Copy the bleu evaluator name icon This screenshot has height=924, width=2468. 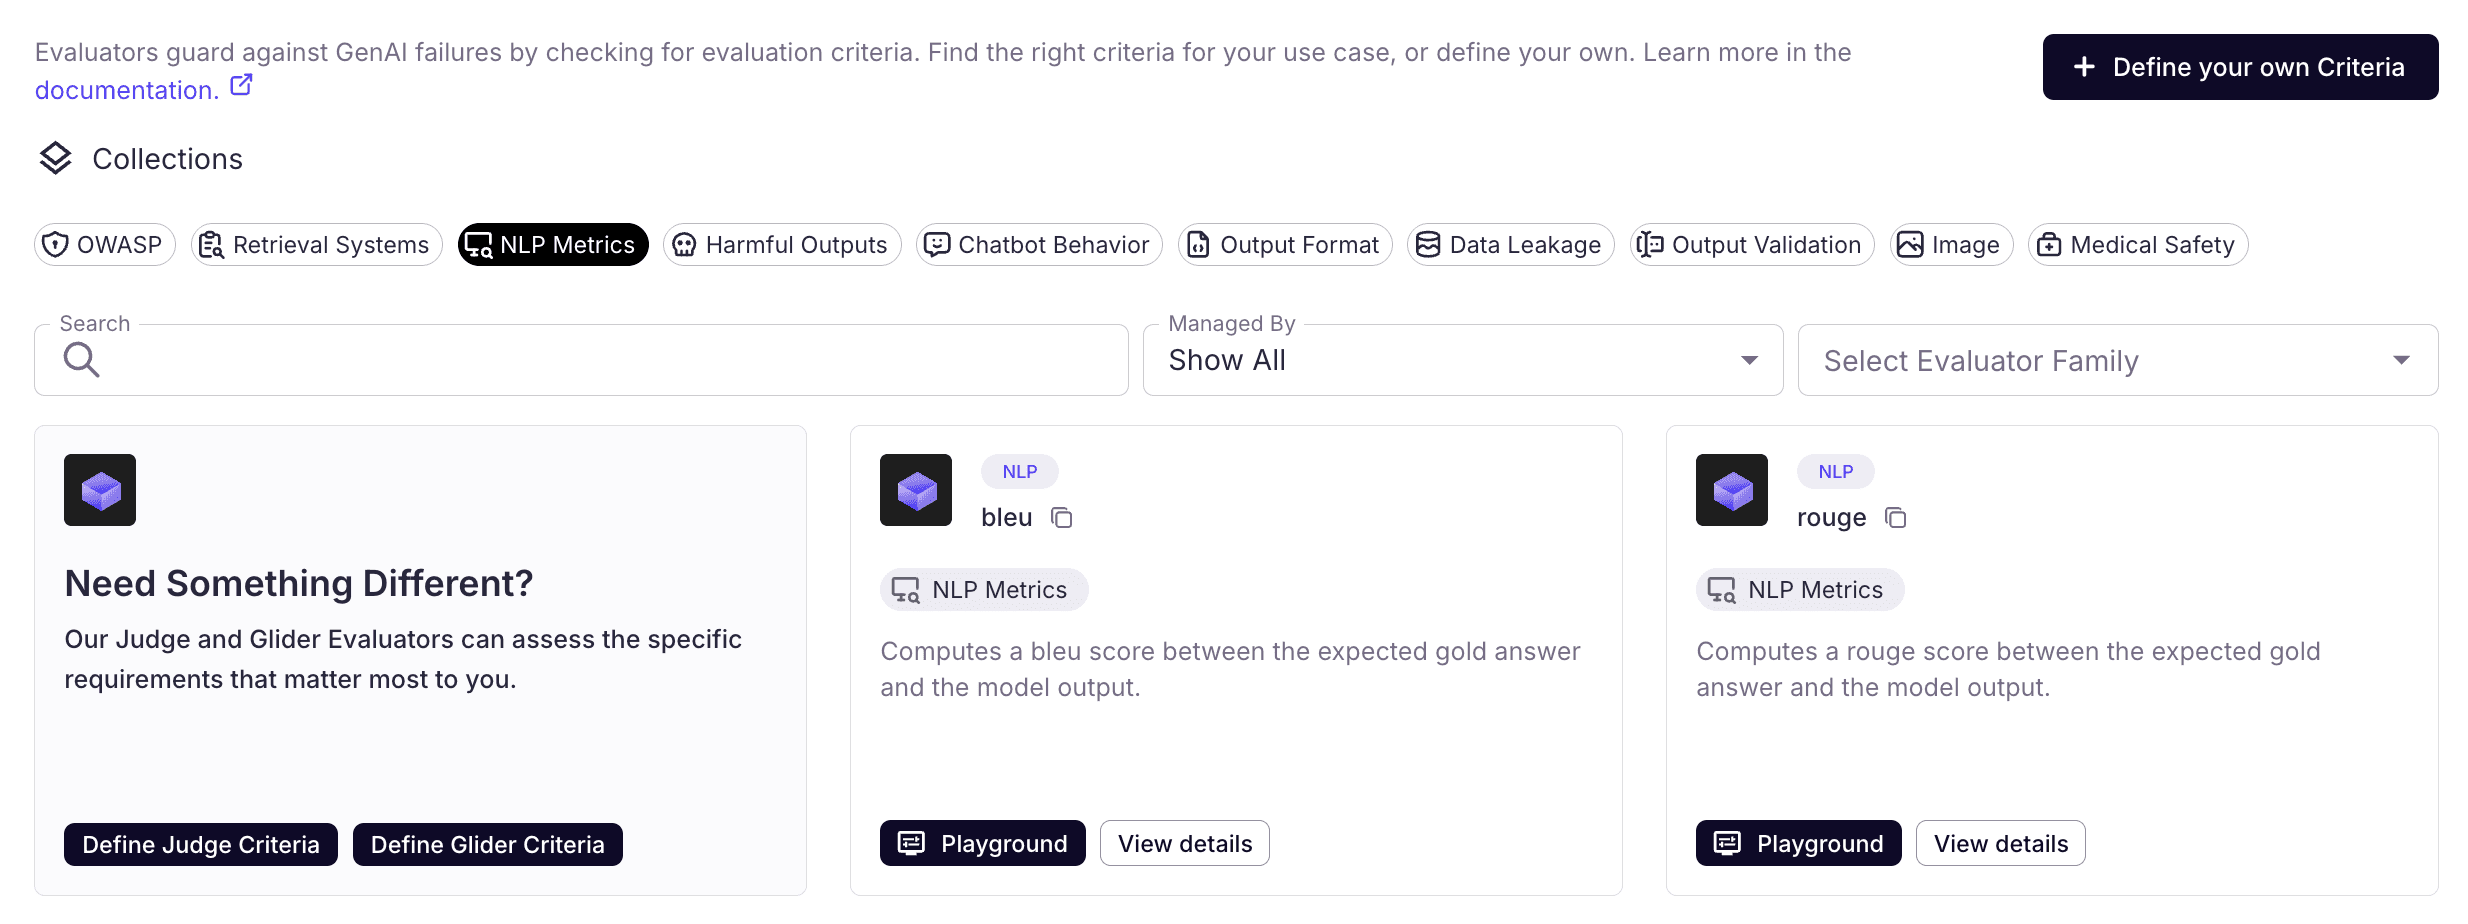point(1061,518)
